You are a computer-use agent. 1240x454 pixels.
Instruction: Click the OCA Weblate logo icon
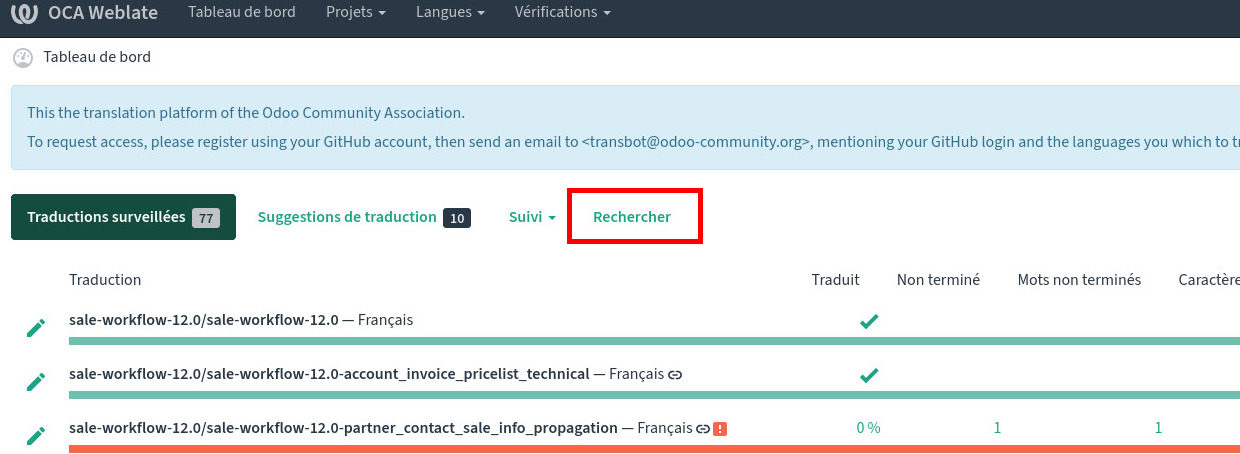24,13
